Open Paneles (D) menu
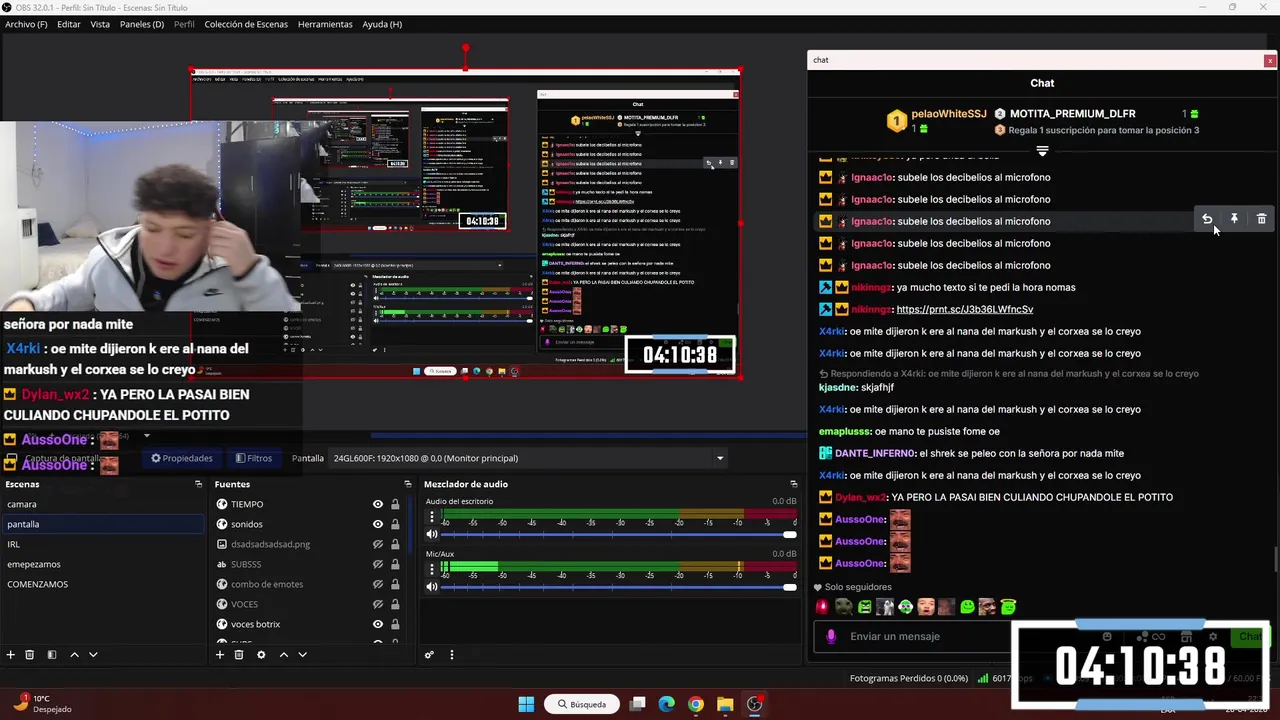1280x720 pixels. click(142, 24)
